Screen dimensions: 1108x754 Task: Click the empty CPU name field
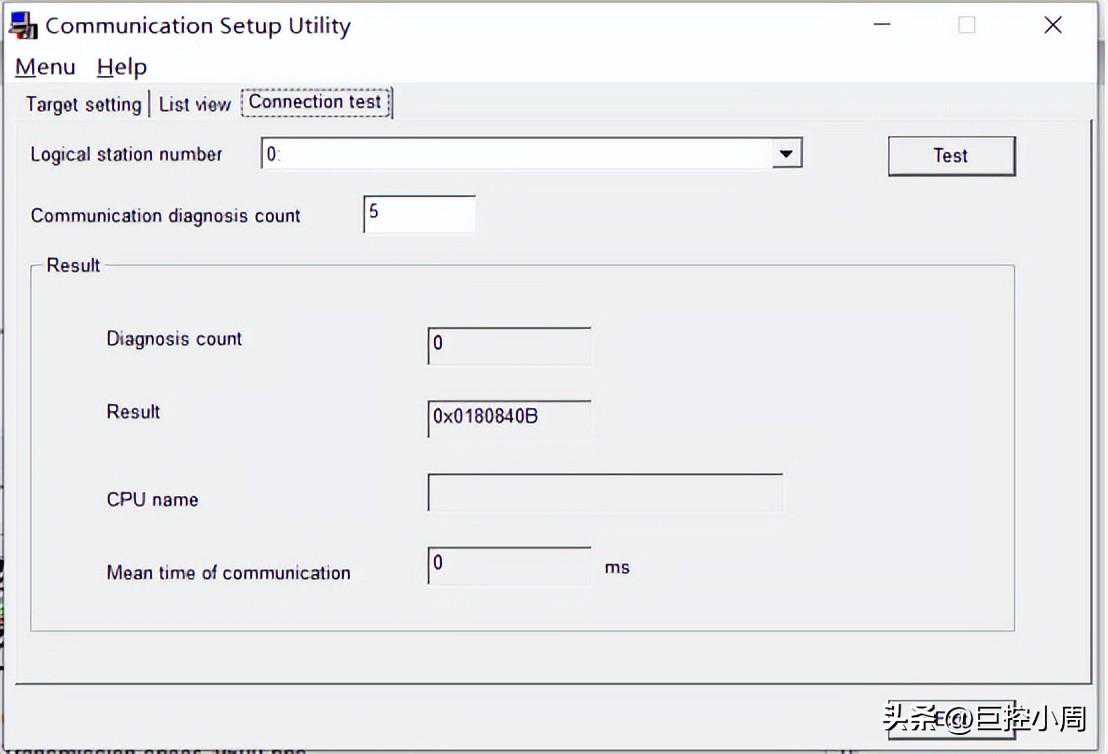[605, 493]
